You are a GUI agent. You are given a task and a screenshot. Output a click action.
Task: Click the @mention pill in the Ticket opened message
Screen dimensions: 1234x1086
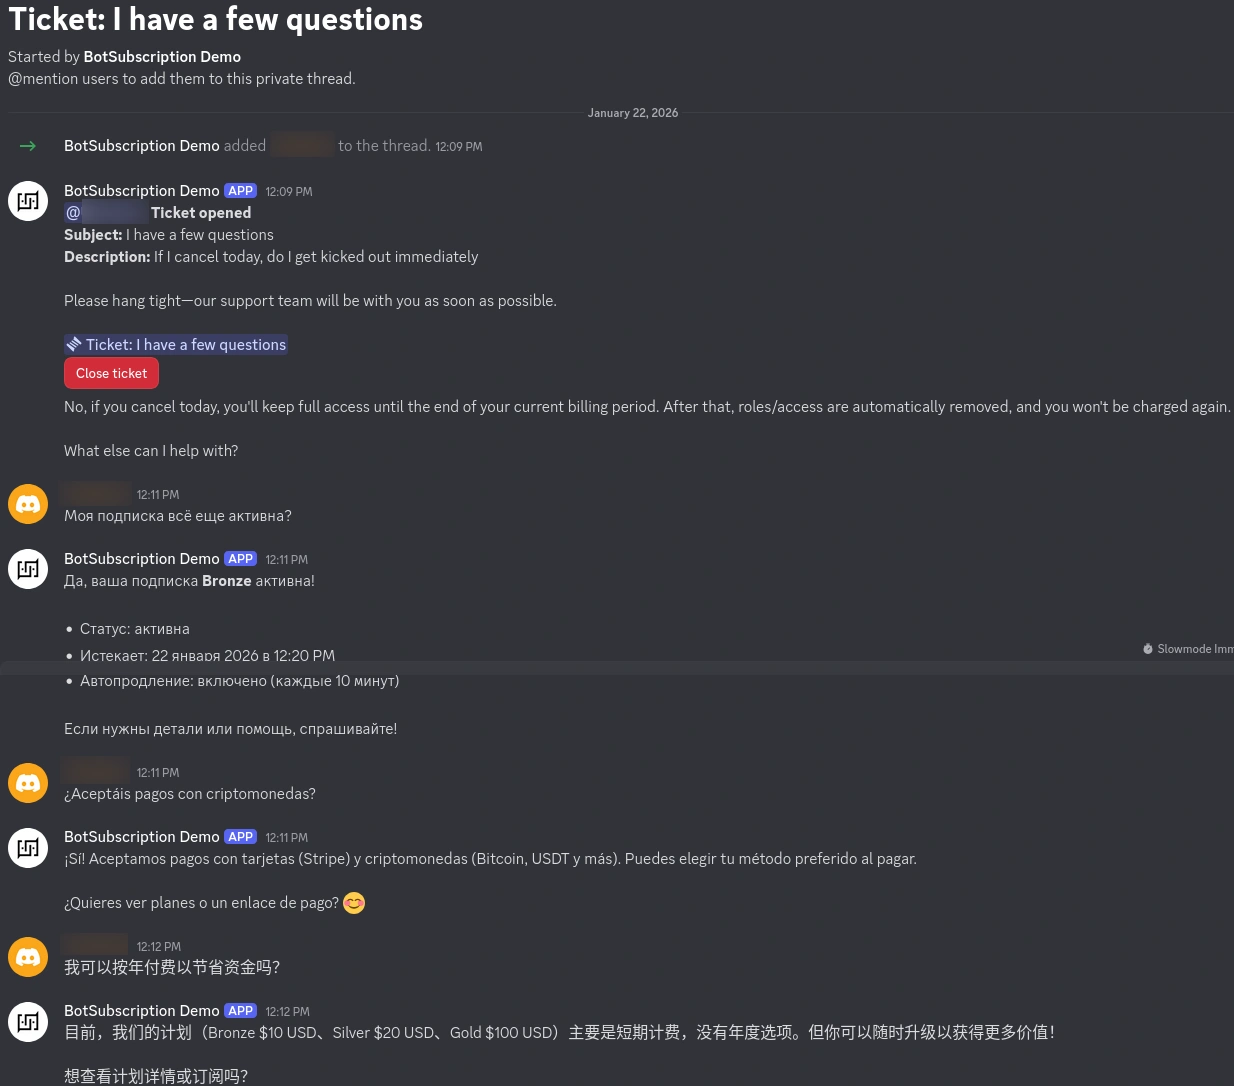pyautogui.click(x=106, y=212)
